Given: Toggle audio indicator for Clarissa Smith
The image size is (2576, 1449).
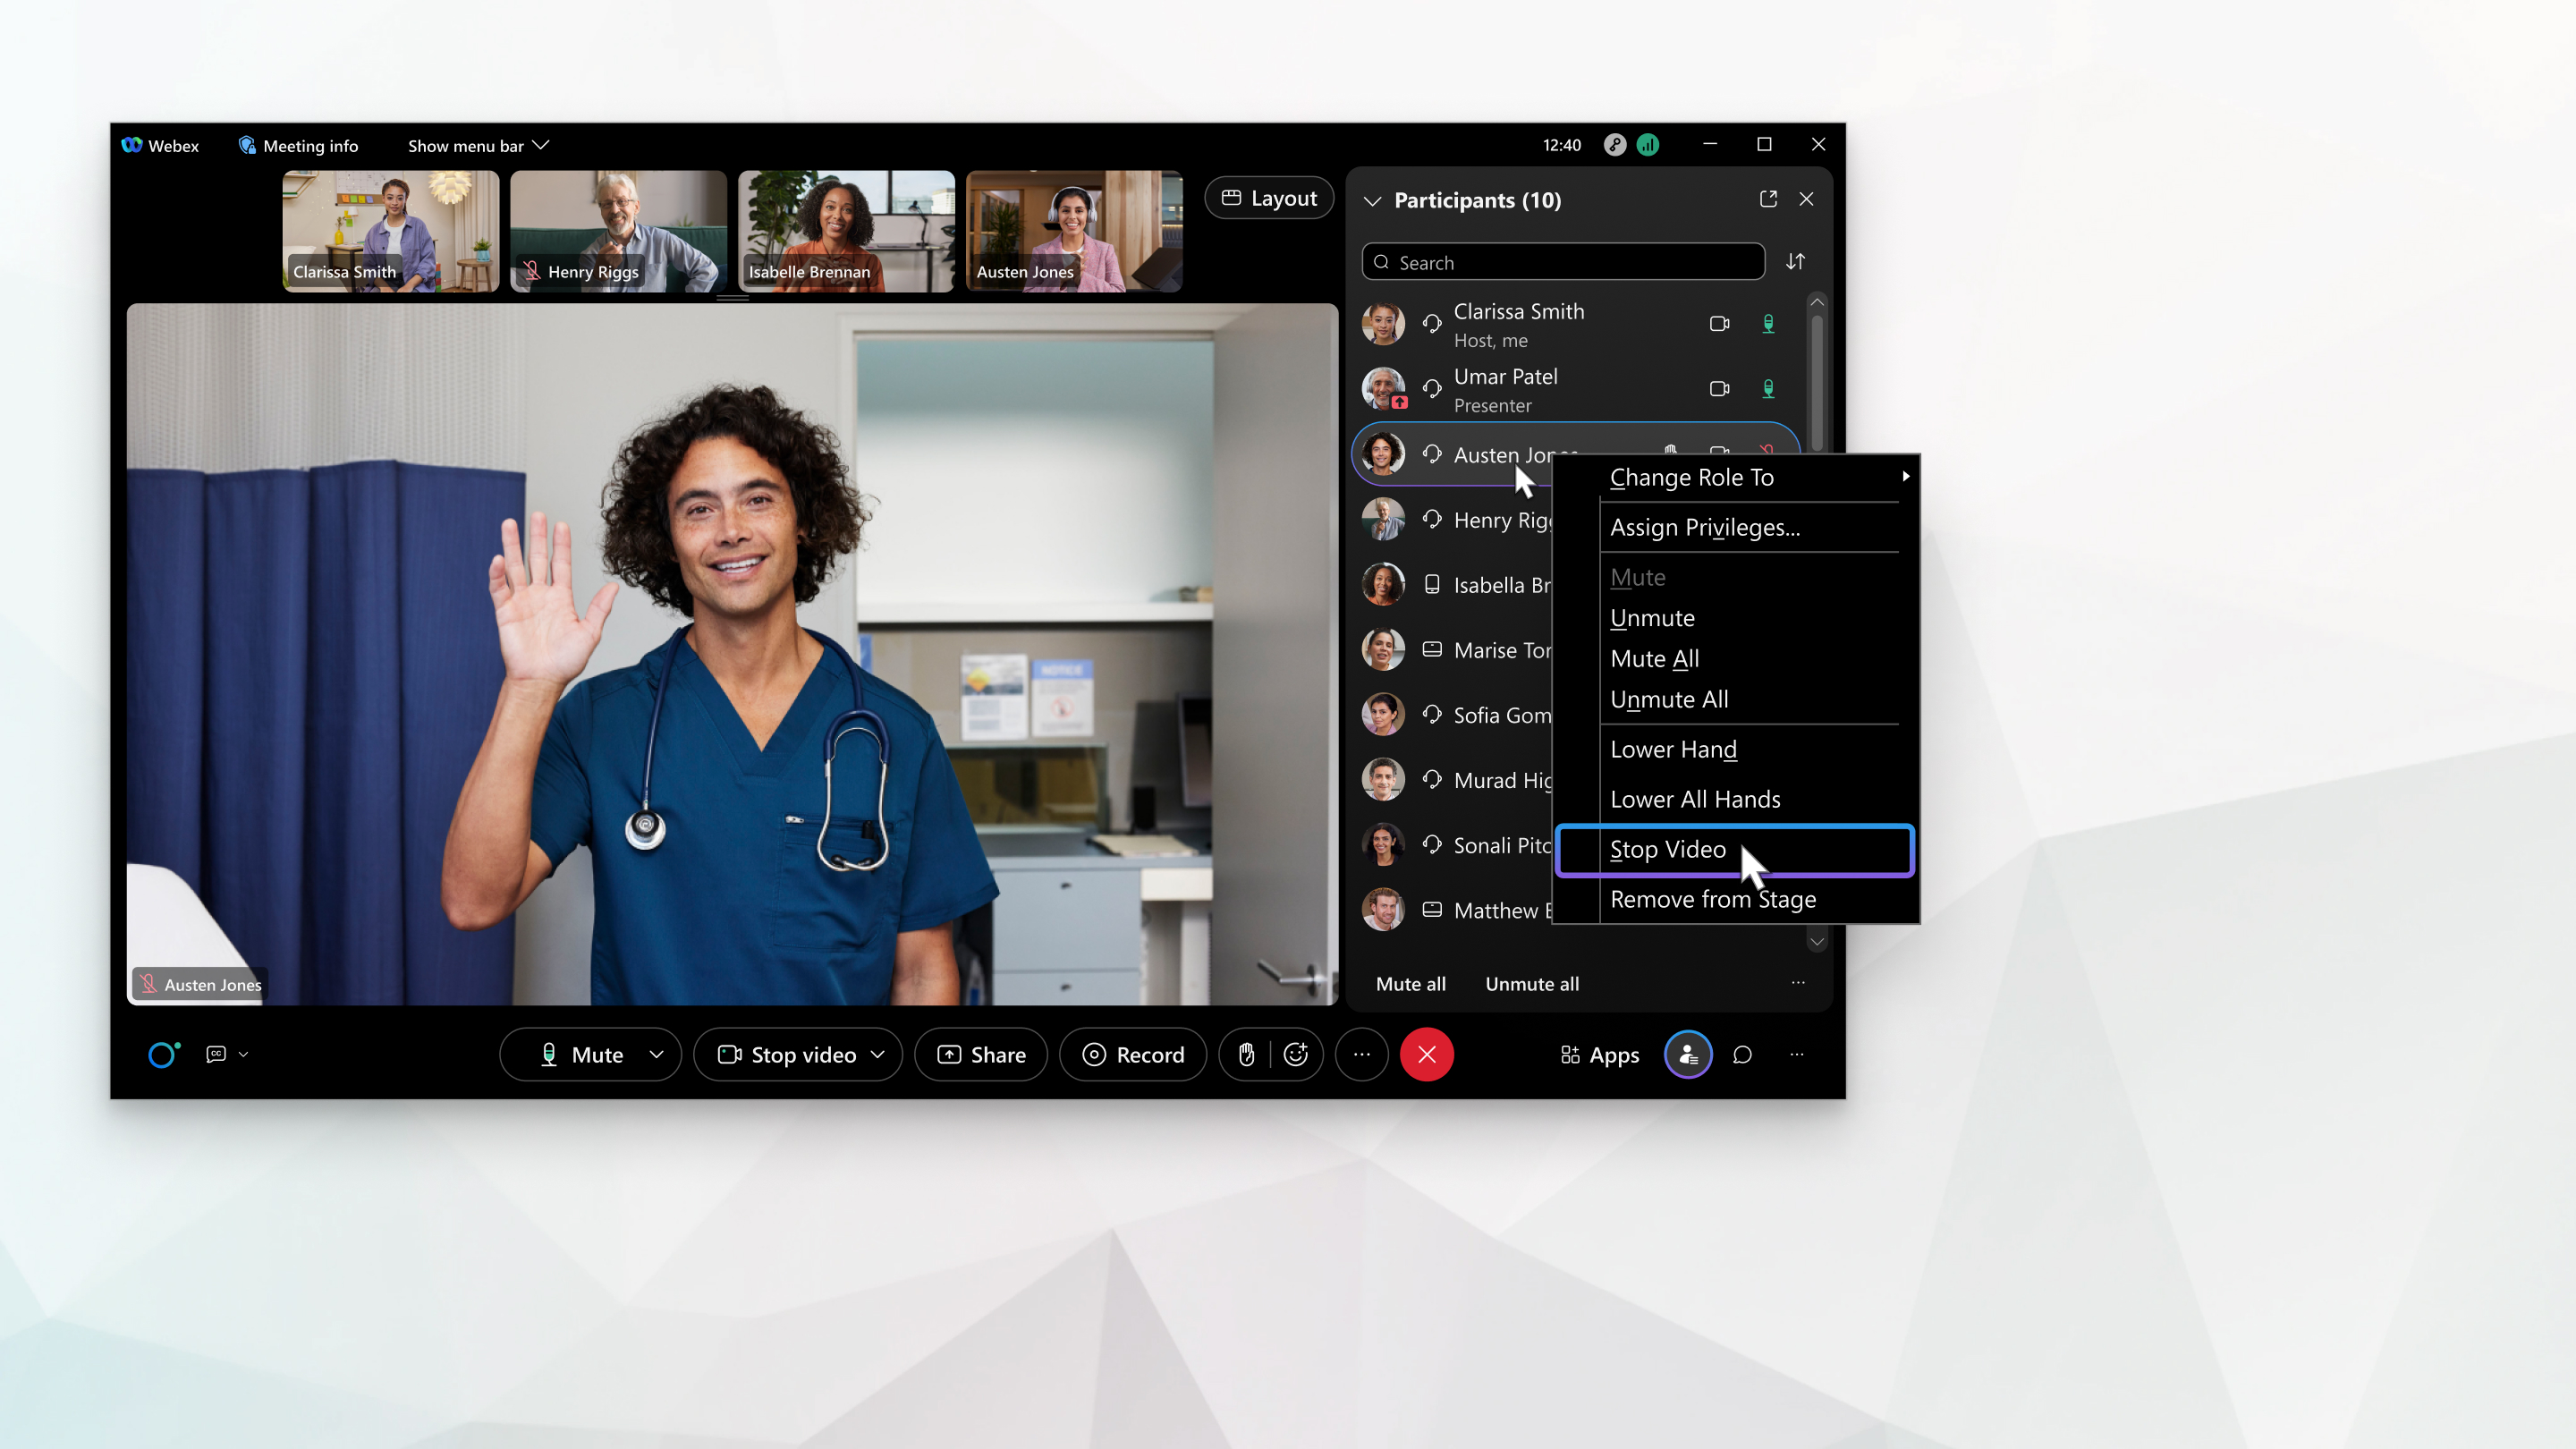Looking at the screenshot, I should [1767, 322].
